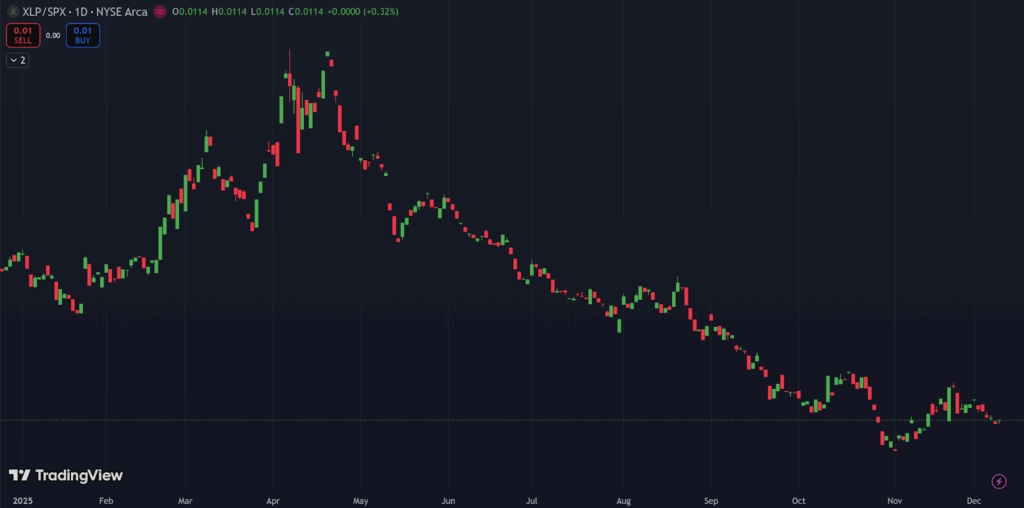Click the tallest red candle in early April
1024x508 pixels.
pos(298,120)
